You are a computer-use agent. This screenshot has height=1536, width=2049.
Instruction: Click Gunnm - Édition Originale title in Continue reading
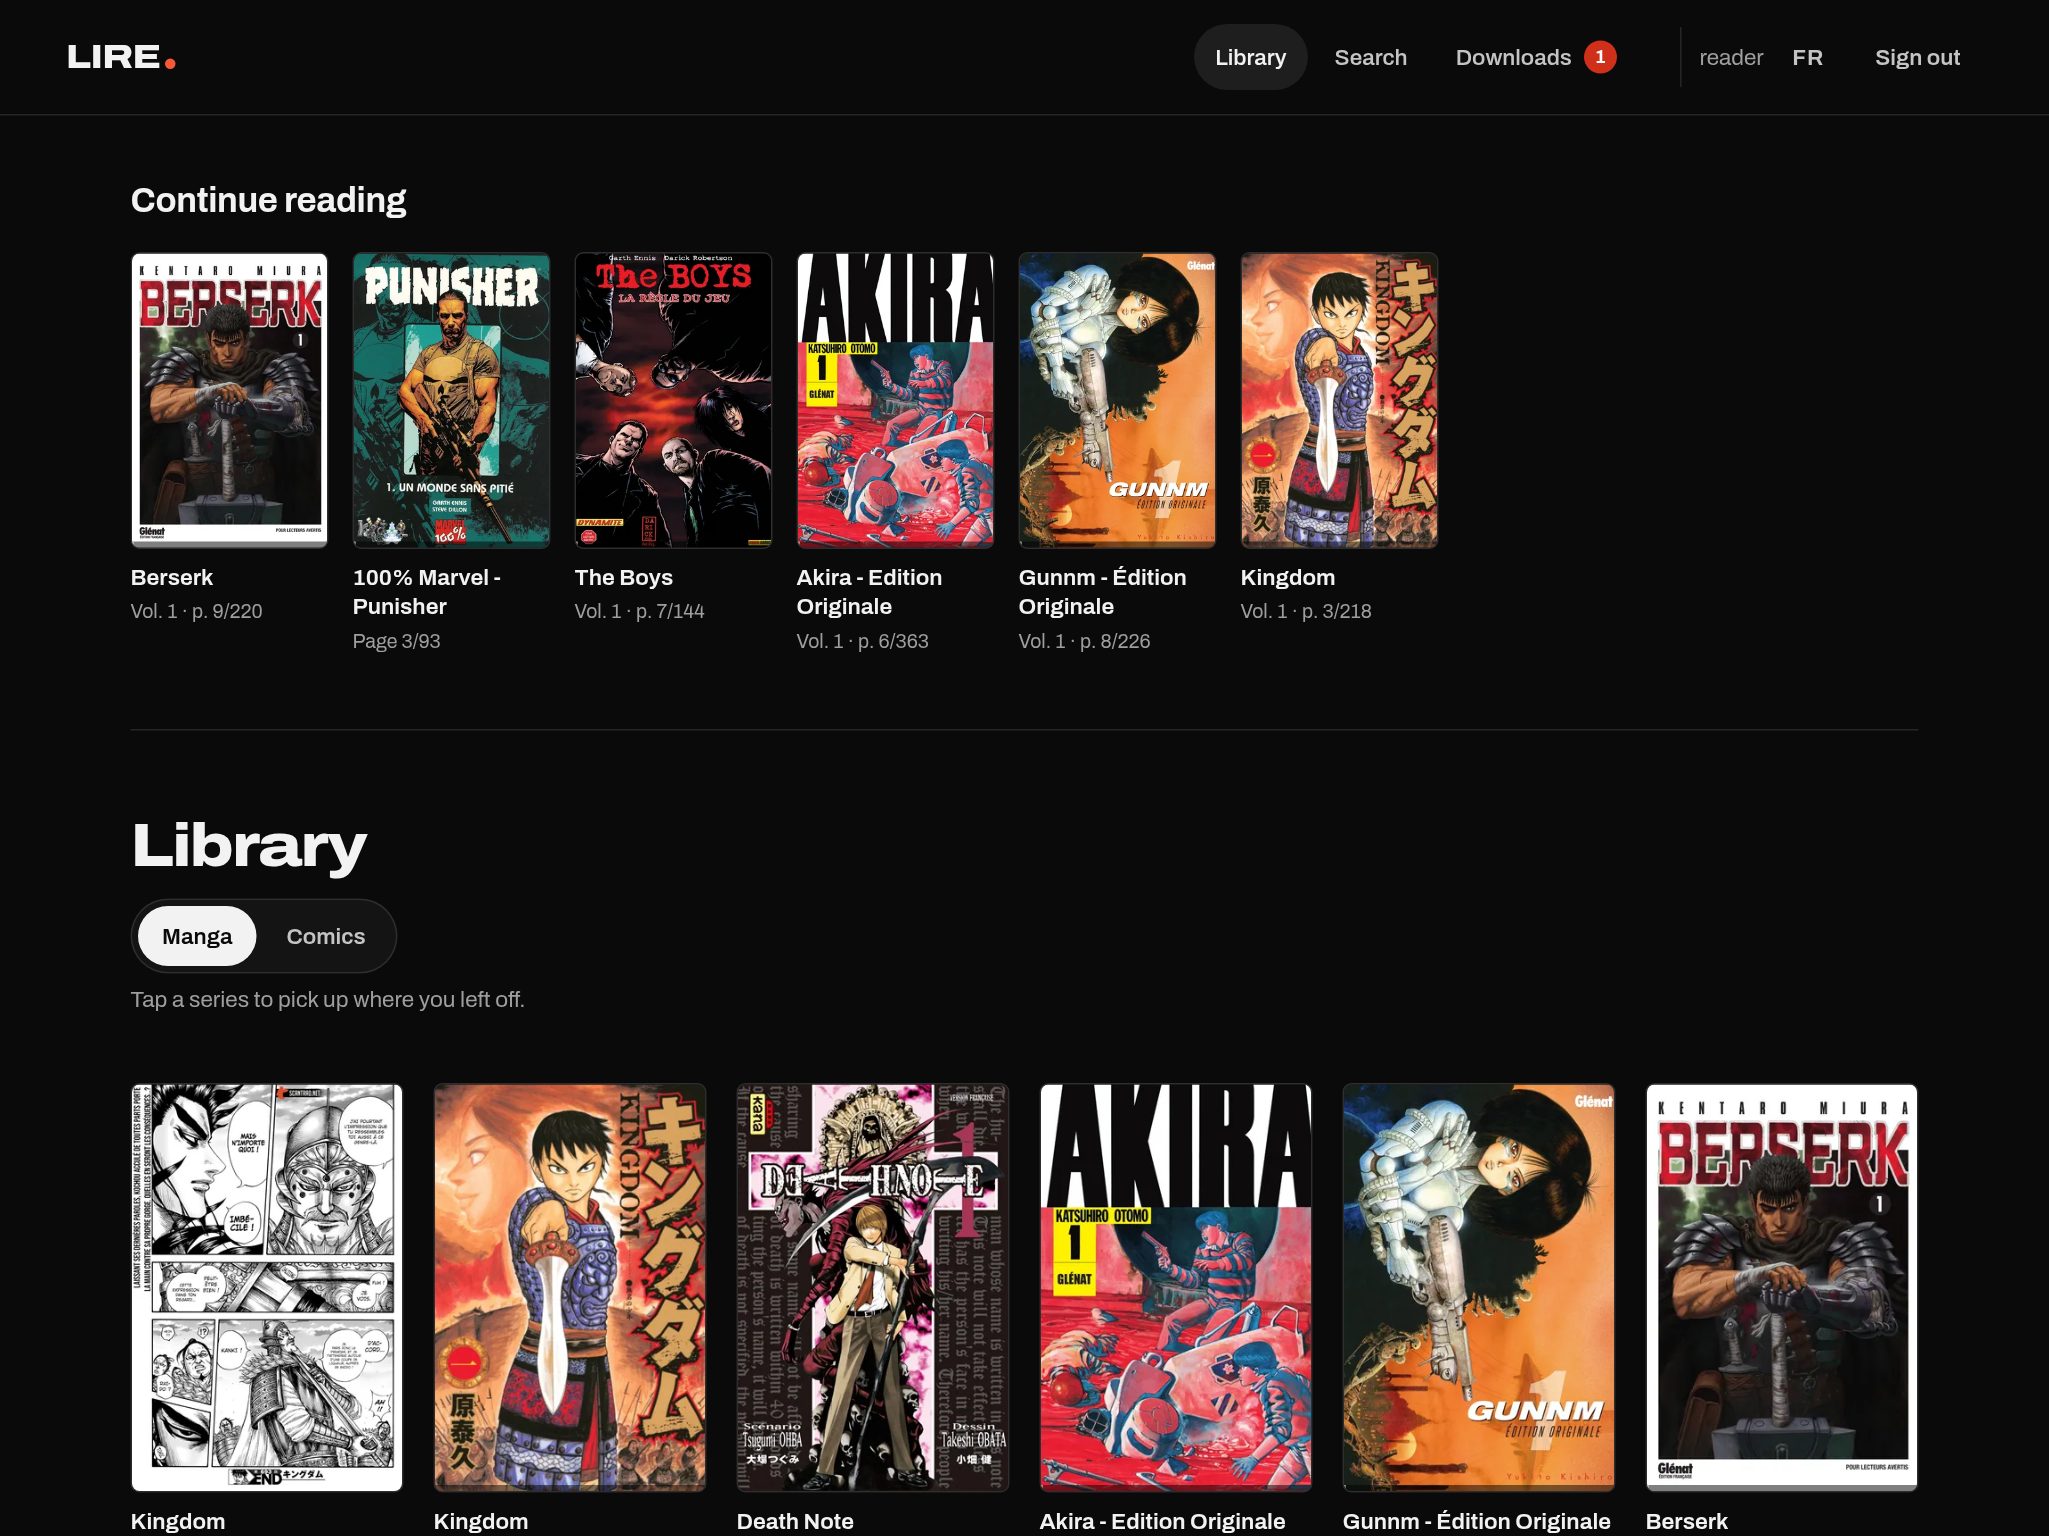[x=1102, y=592]
